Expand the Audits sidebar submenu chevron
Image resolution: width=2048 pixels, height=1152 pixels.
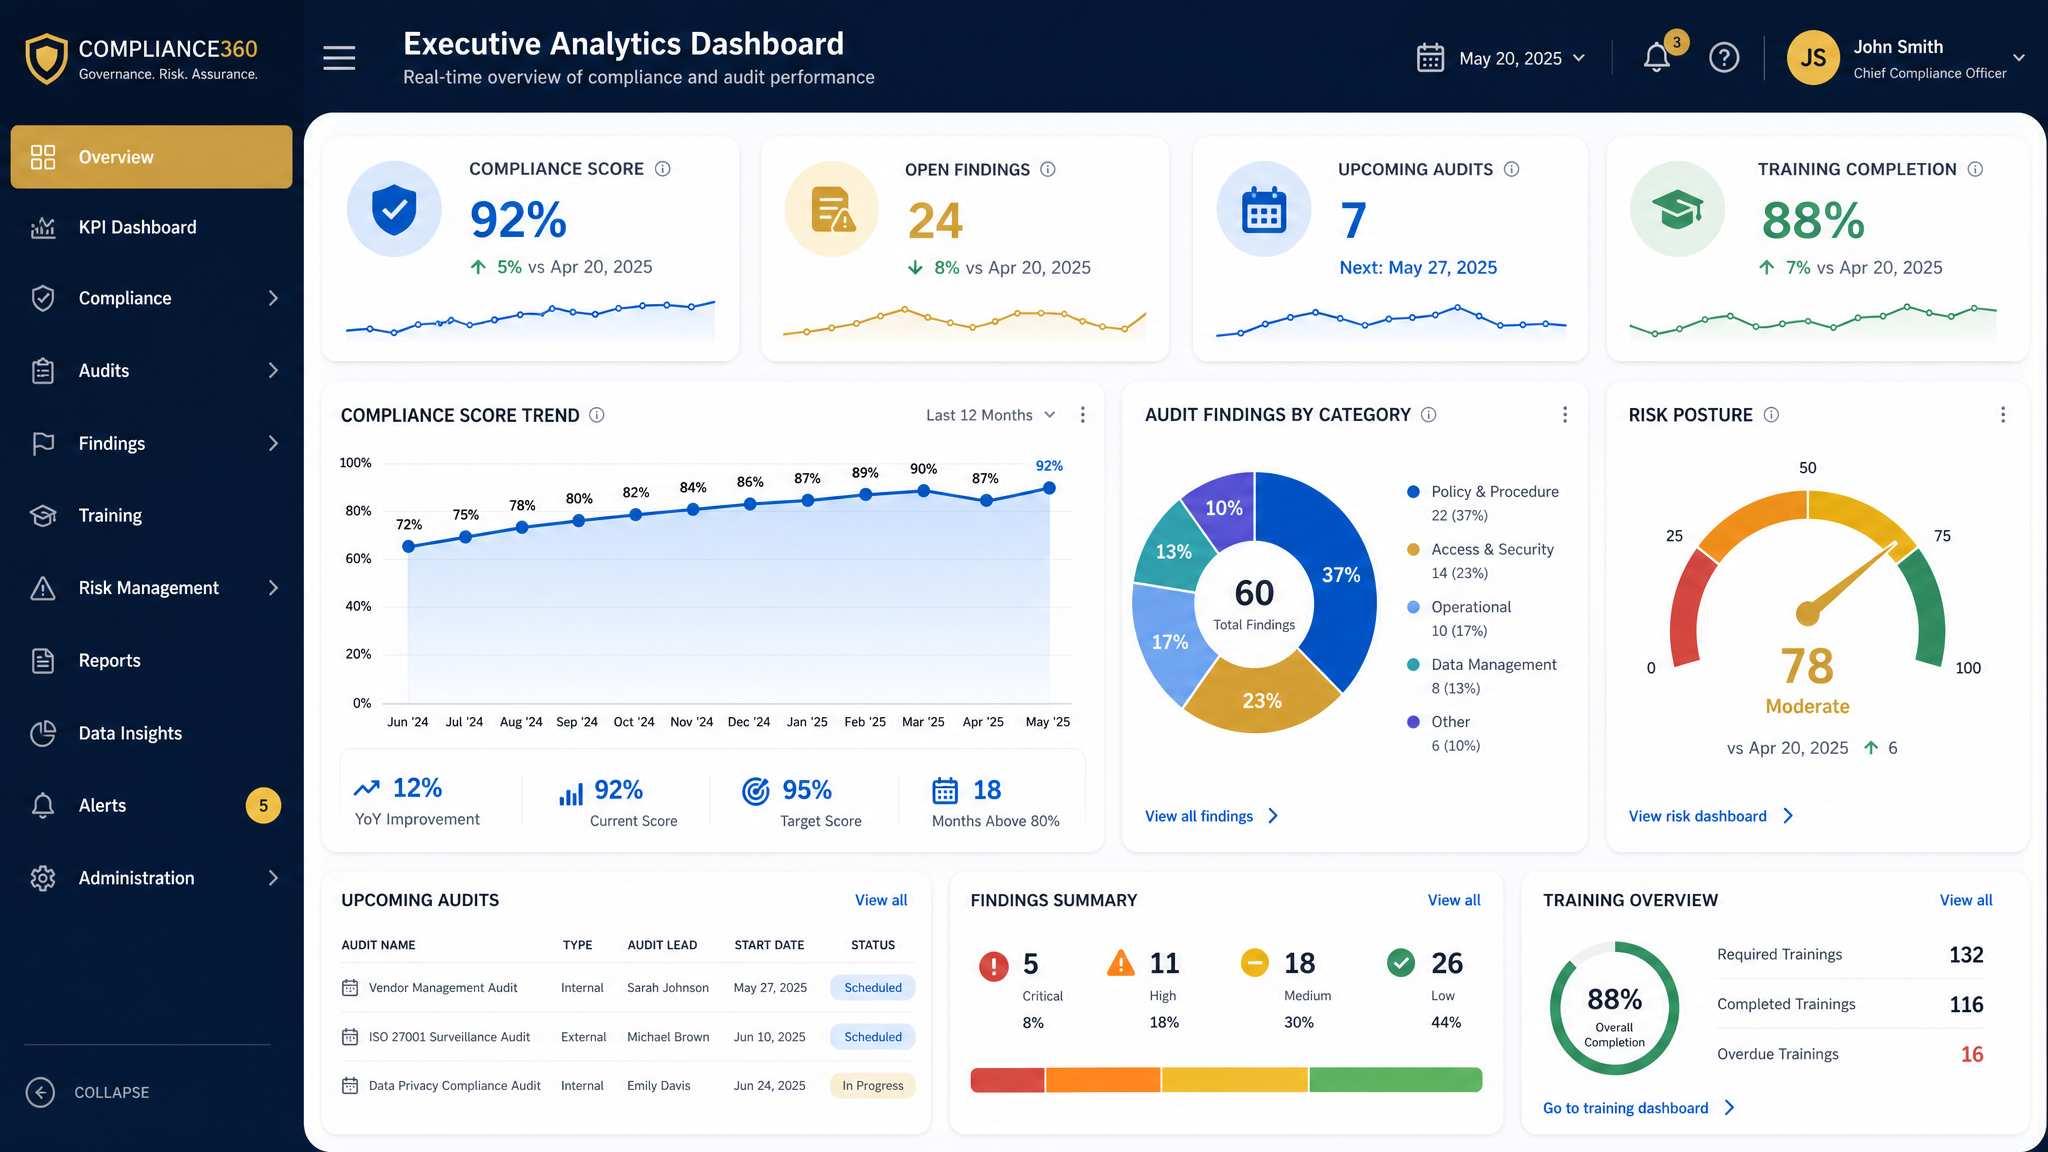click(x=273, y=370)
